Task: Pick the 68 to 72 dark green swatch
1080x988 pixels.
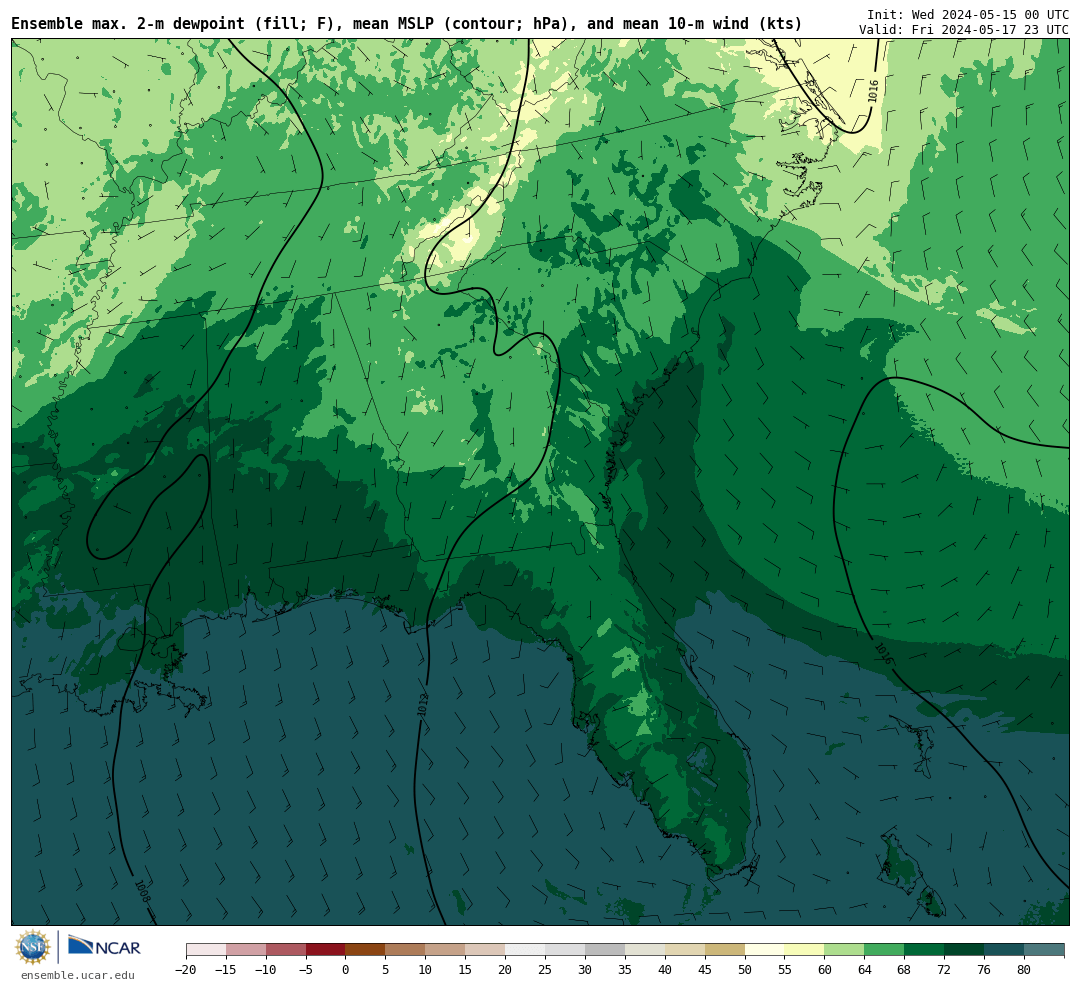Action: pyautogui.click(x=924, y=949)
